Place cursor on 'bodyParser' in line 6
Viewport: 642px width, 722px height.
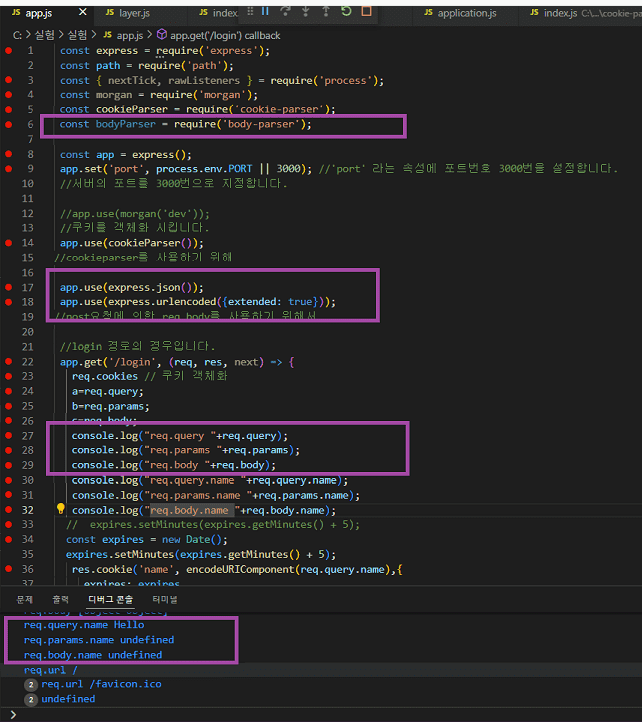click(126, 124)
